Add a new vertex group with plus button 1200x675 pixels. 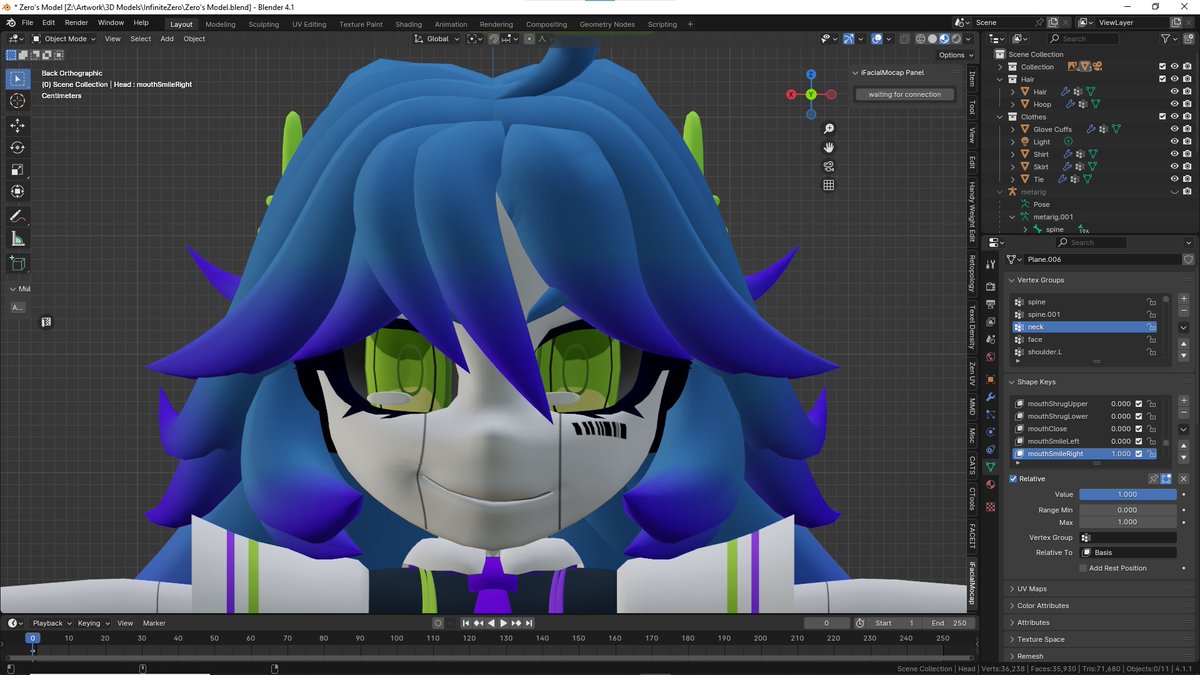click(1184, 301)
